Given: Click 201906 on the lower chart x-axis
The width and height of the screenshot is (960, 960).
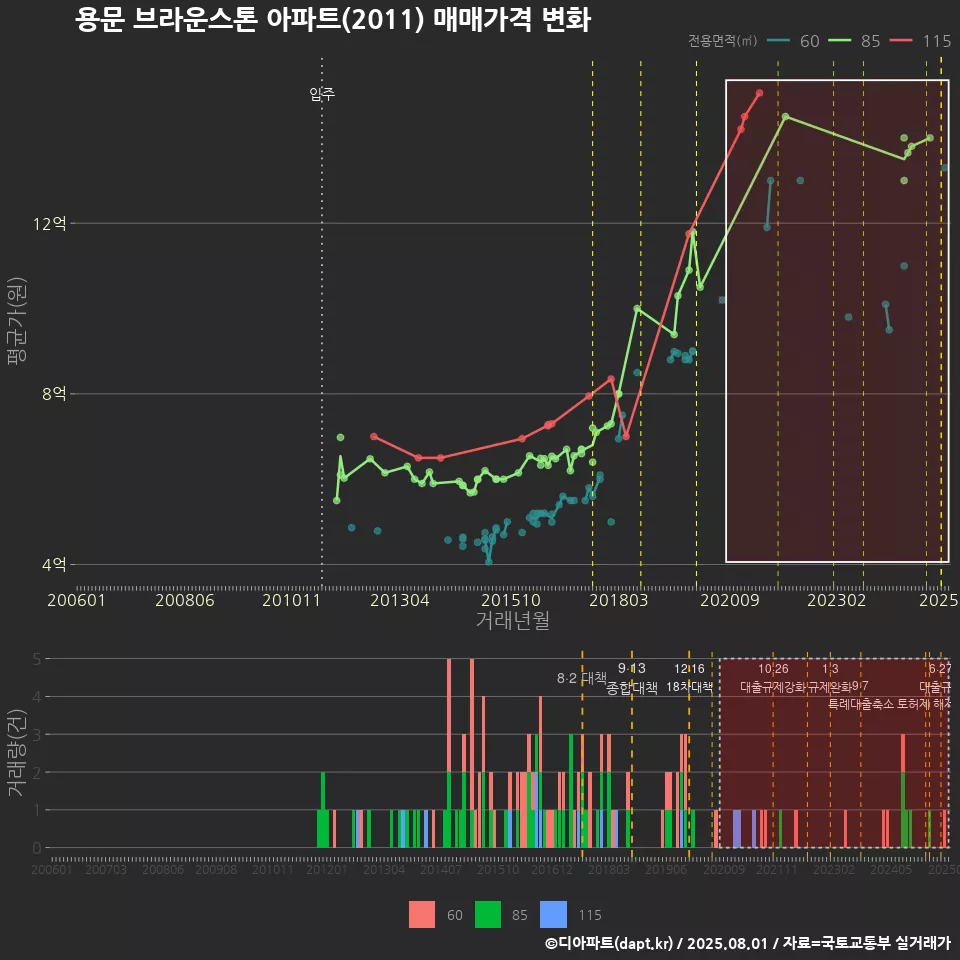Looking at the screenshot, I should coord(666,869).
